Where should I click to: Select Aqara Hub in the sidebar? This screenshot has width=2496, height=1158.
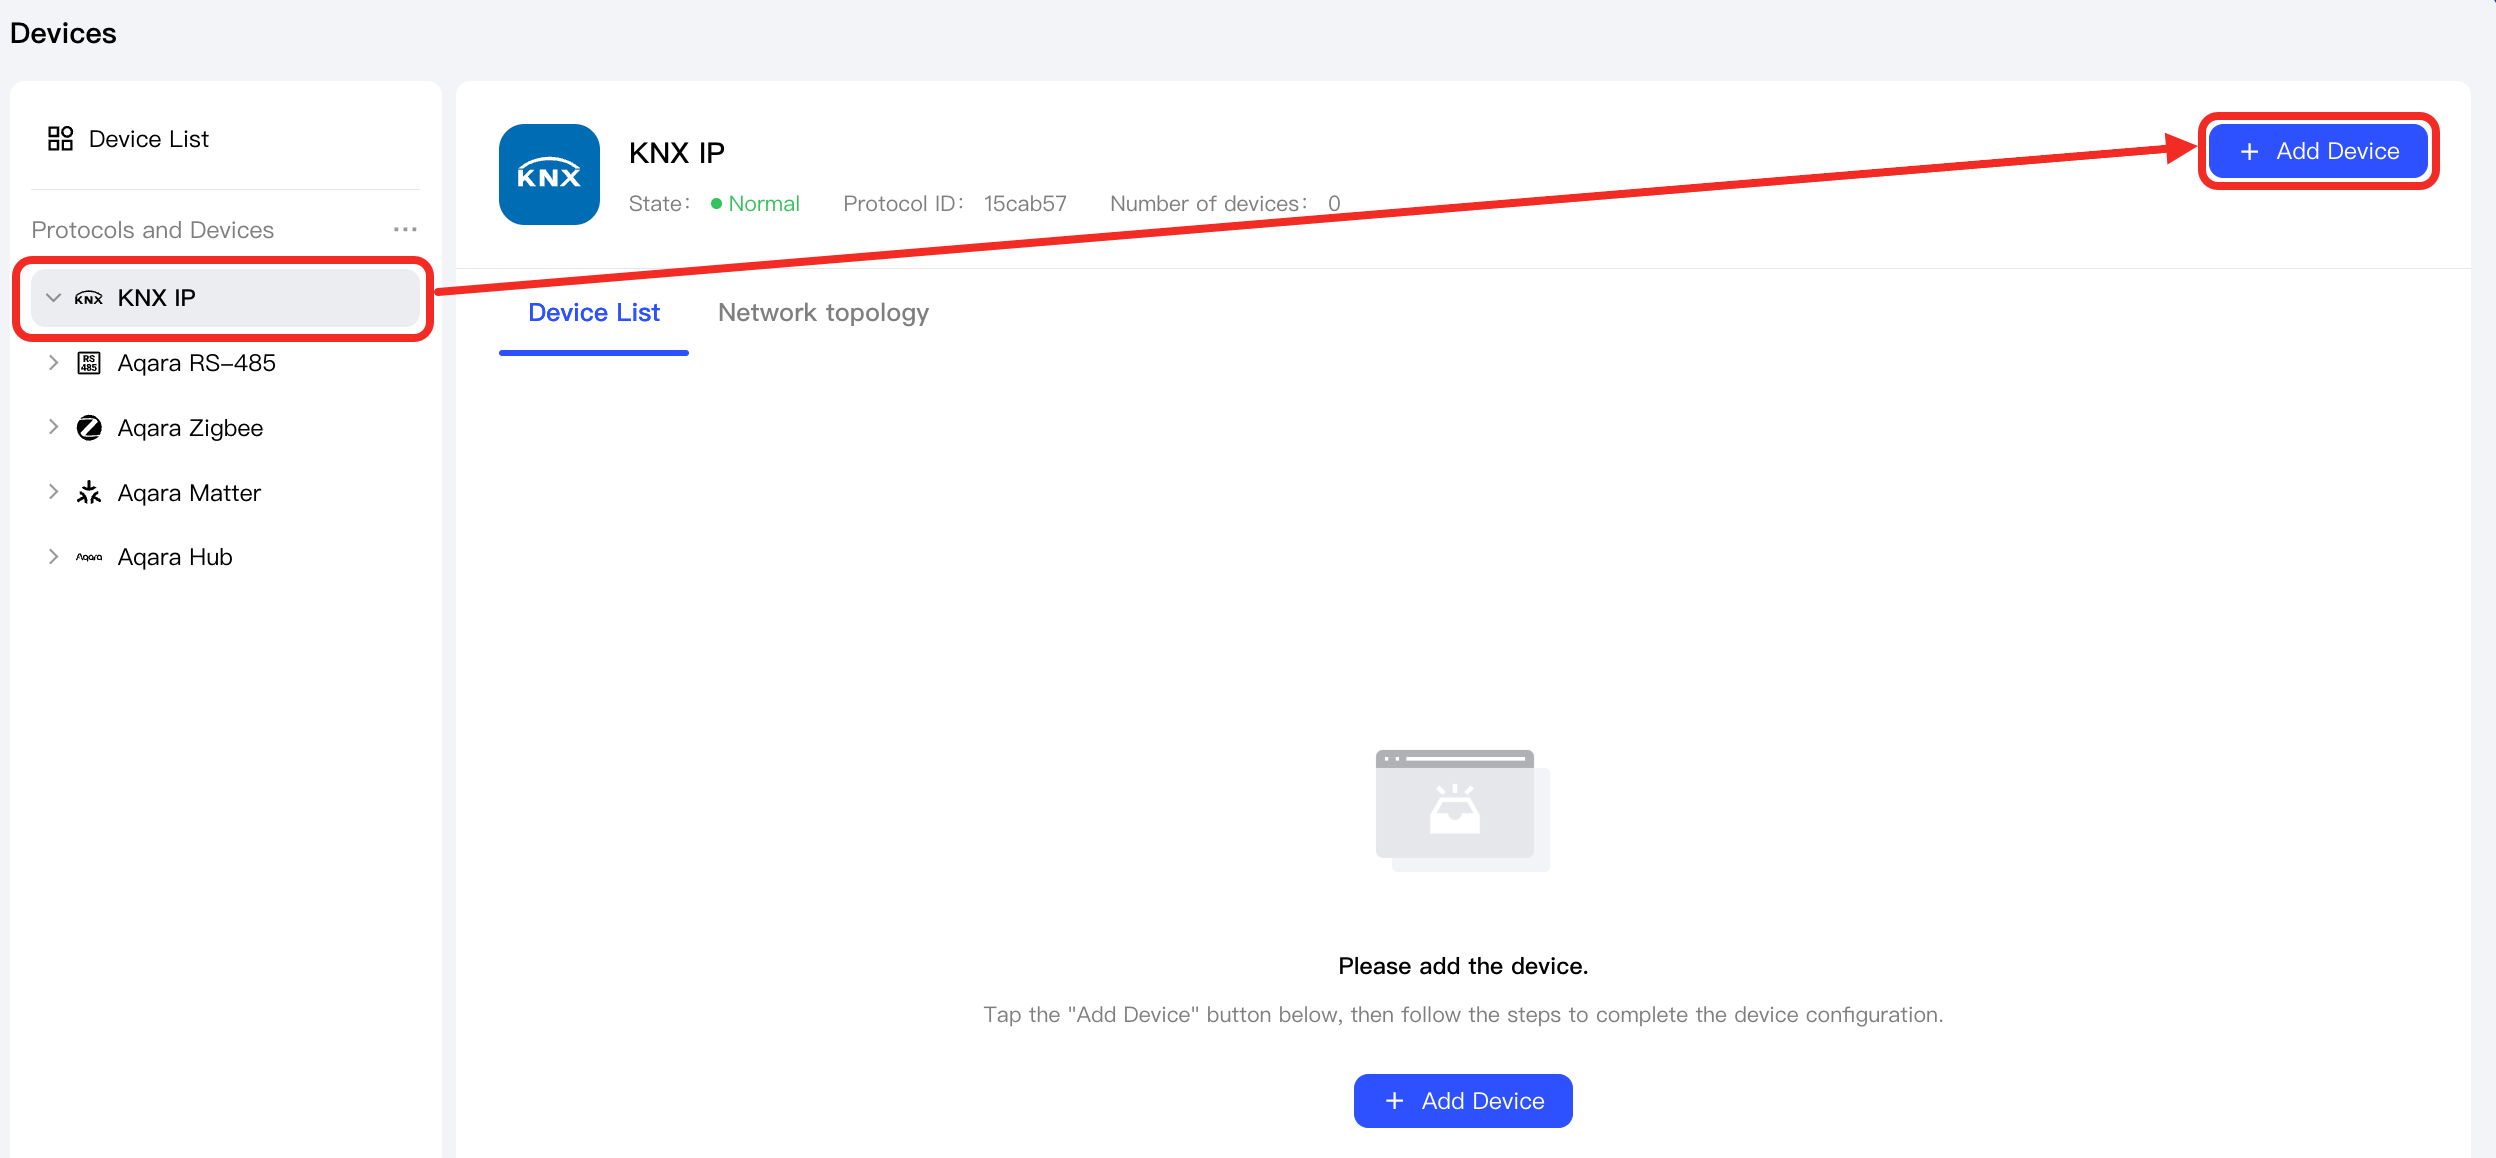click(175, 557)
